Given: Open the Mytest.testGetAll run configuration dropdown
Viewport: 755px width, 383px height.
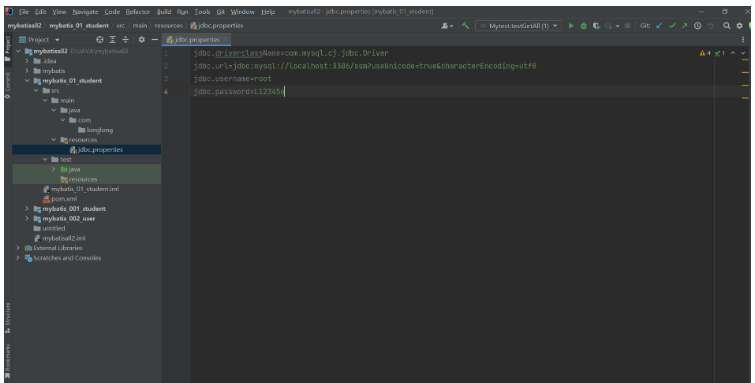Looking at the screenshot, I should coord(519,26).
